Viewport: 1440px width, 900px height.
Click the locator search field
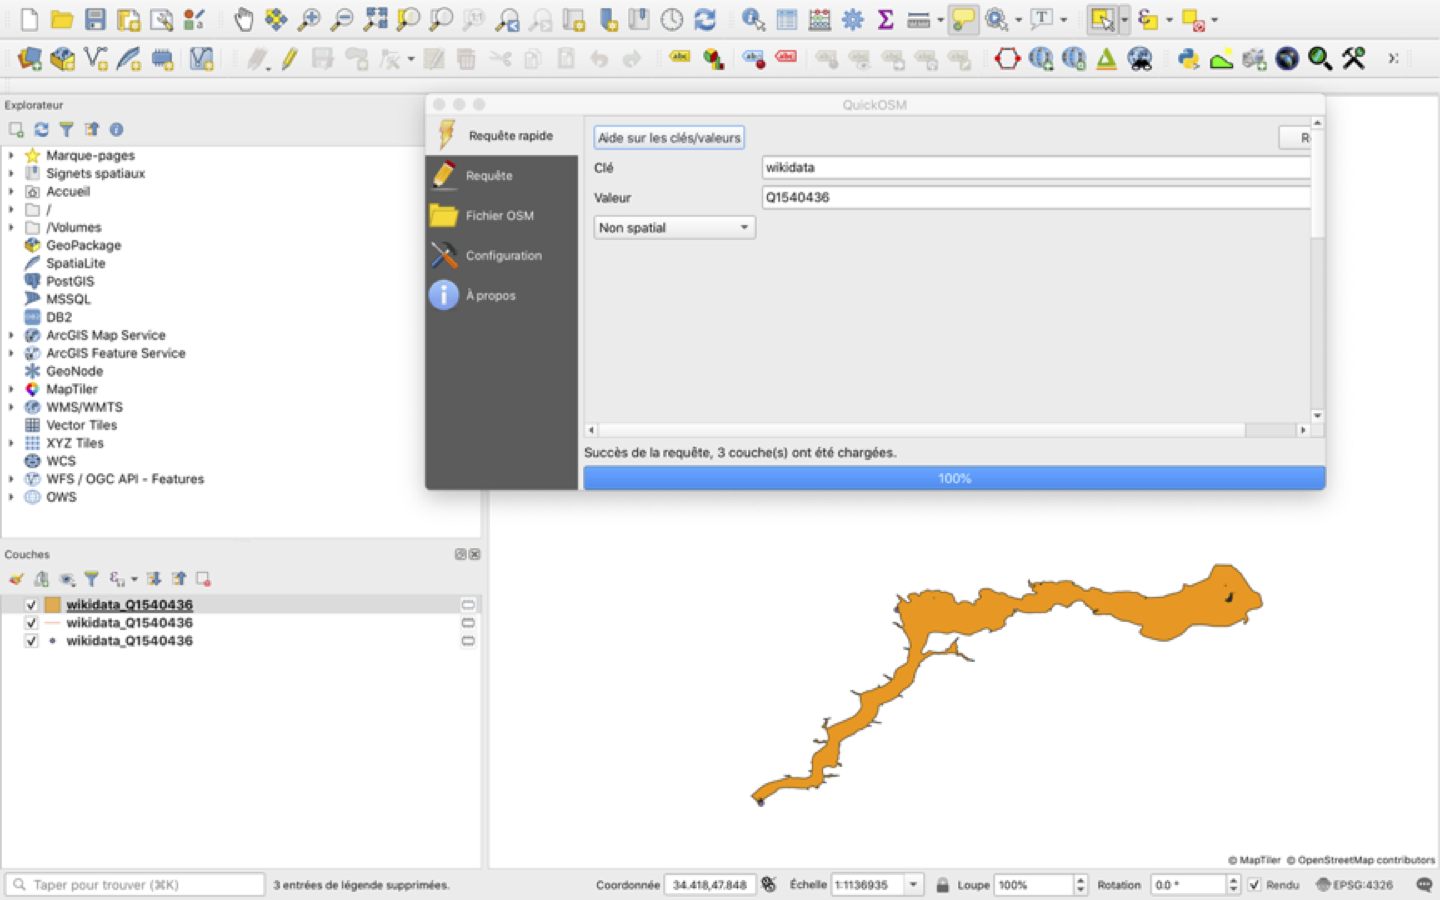click(x=136, y=885)
